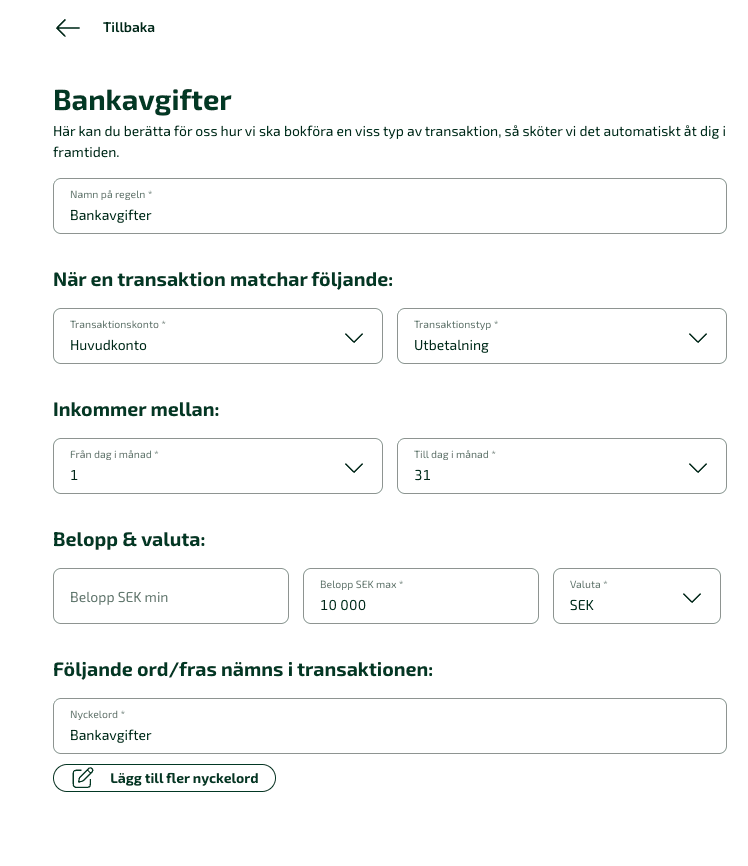This screenshot has height=866, width=748.
Task: Click Lägg till fler nyckelord button
Action: coord(164,778)
